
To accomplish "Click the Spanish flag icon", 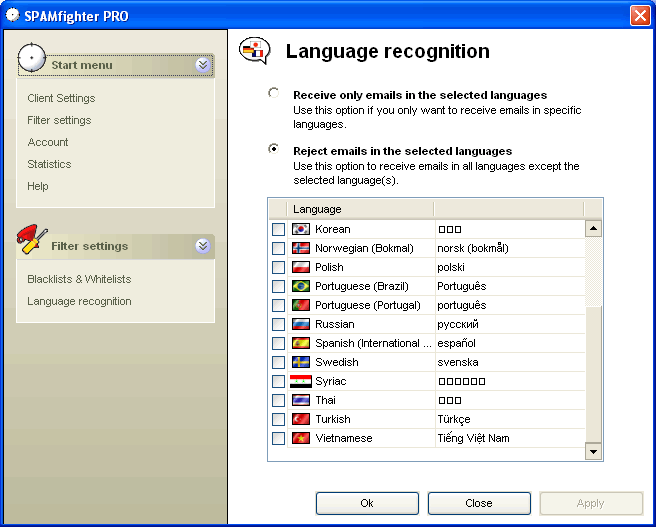I will click(301, 343).
